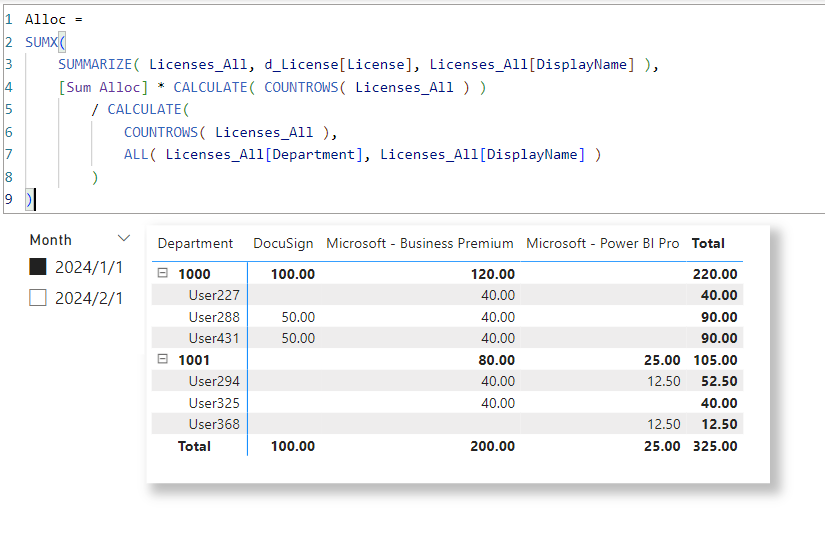Collapse department 1001 rows
Image resolution: width=825 pixels, height=540 pixels.
163,359
